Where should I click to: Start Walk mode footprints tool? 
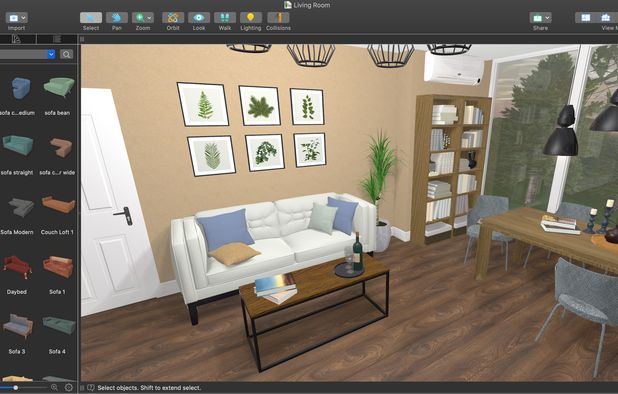pyautogui.click(x=225, y=18)
